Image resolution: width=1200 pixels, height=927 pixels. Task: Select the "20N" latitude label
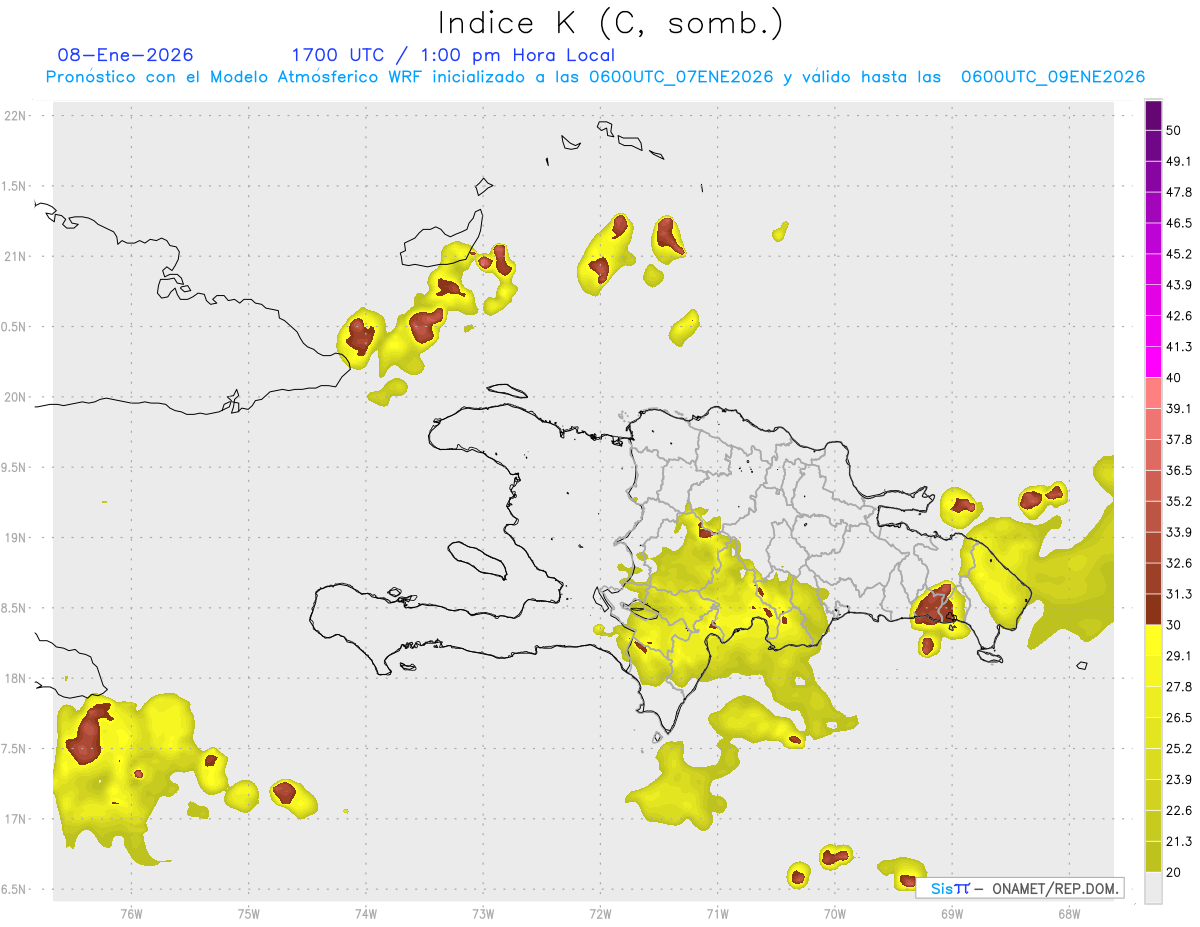(x=16, y=397)
